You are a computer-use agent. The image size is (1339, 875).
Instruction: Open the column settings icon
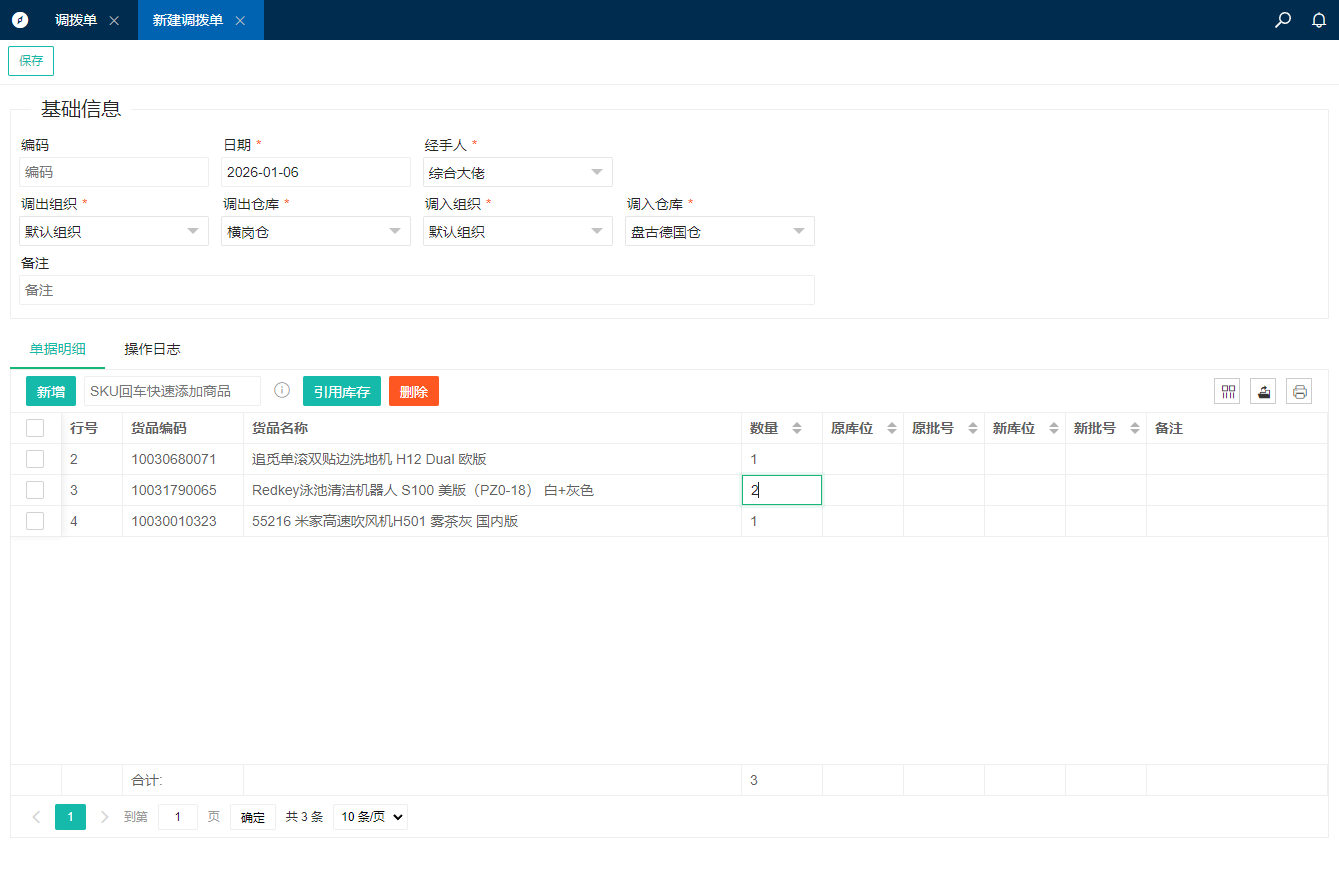1227,392
